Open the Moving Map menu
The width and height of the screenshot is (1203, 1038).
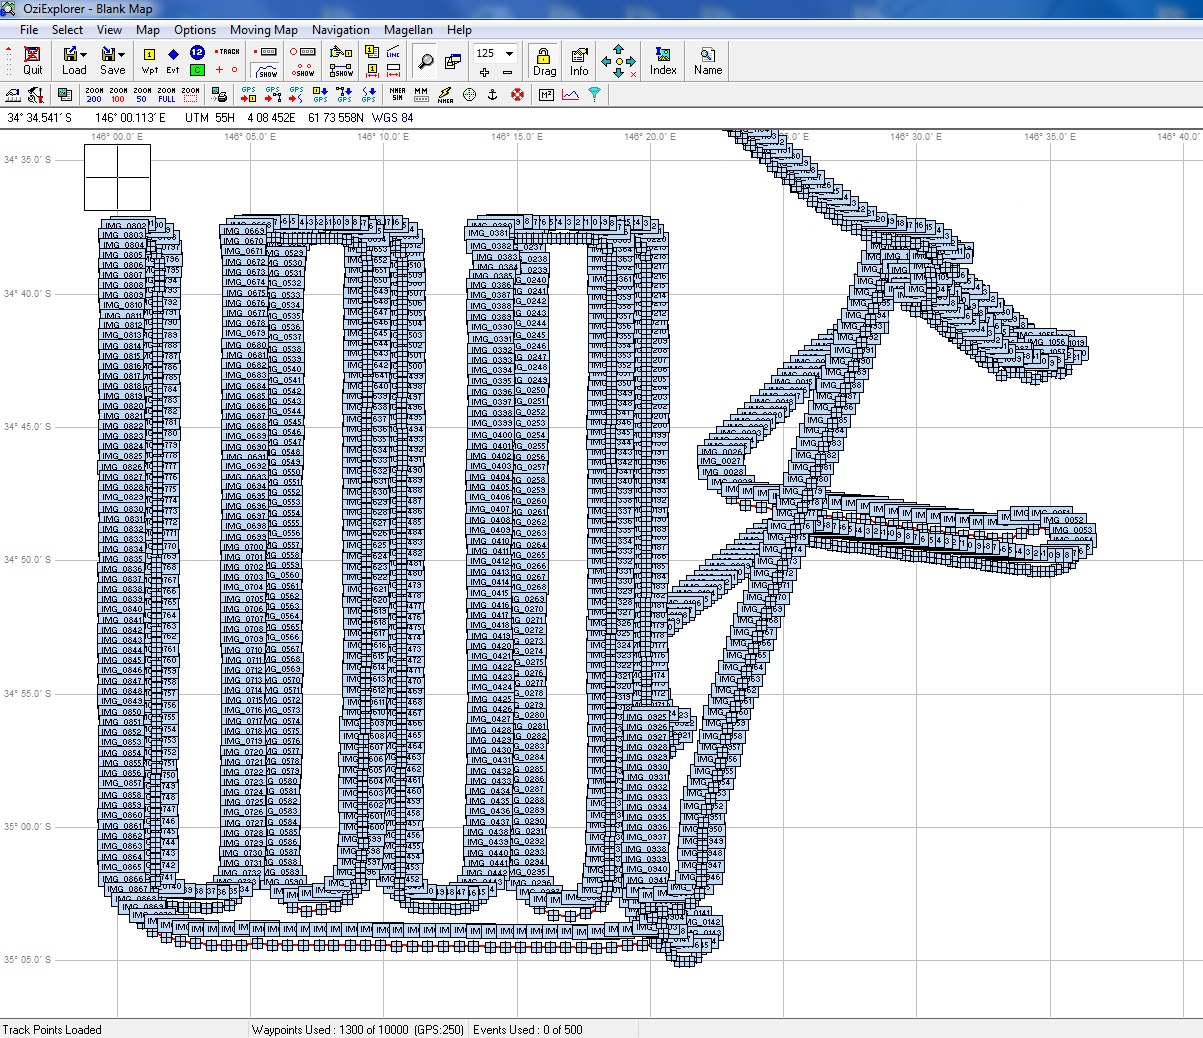tap(263, 30)
